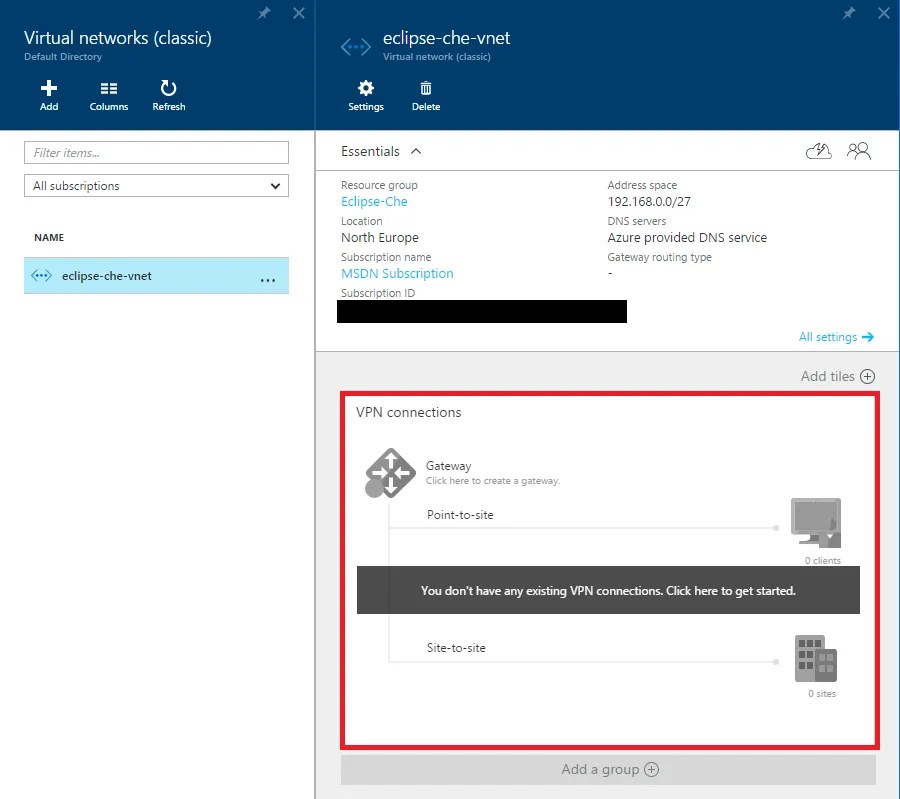Viewport: 900px width, 799px height.
Task: Select eclipse-che-vnet in the list
Action: (x=156, y=276)
